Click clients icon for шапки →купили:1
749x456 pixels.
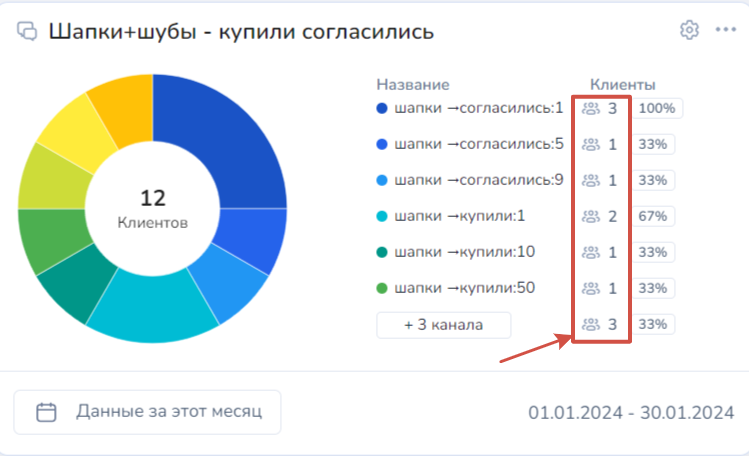click(x=591, y=216)
